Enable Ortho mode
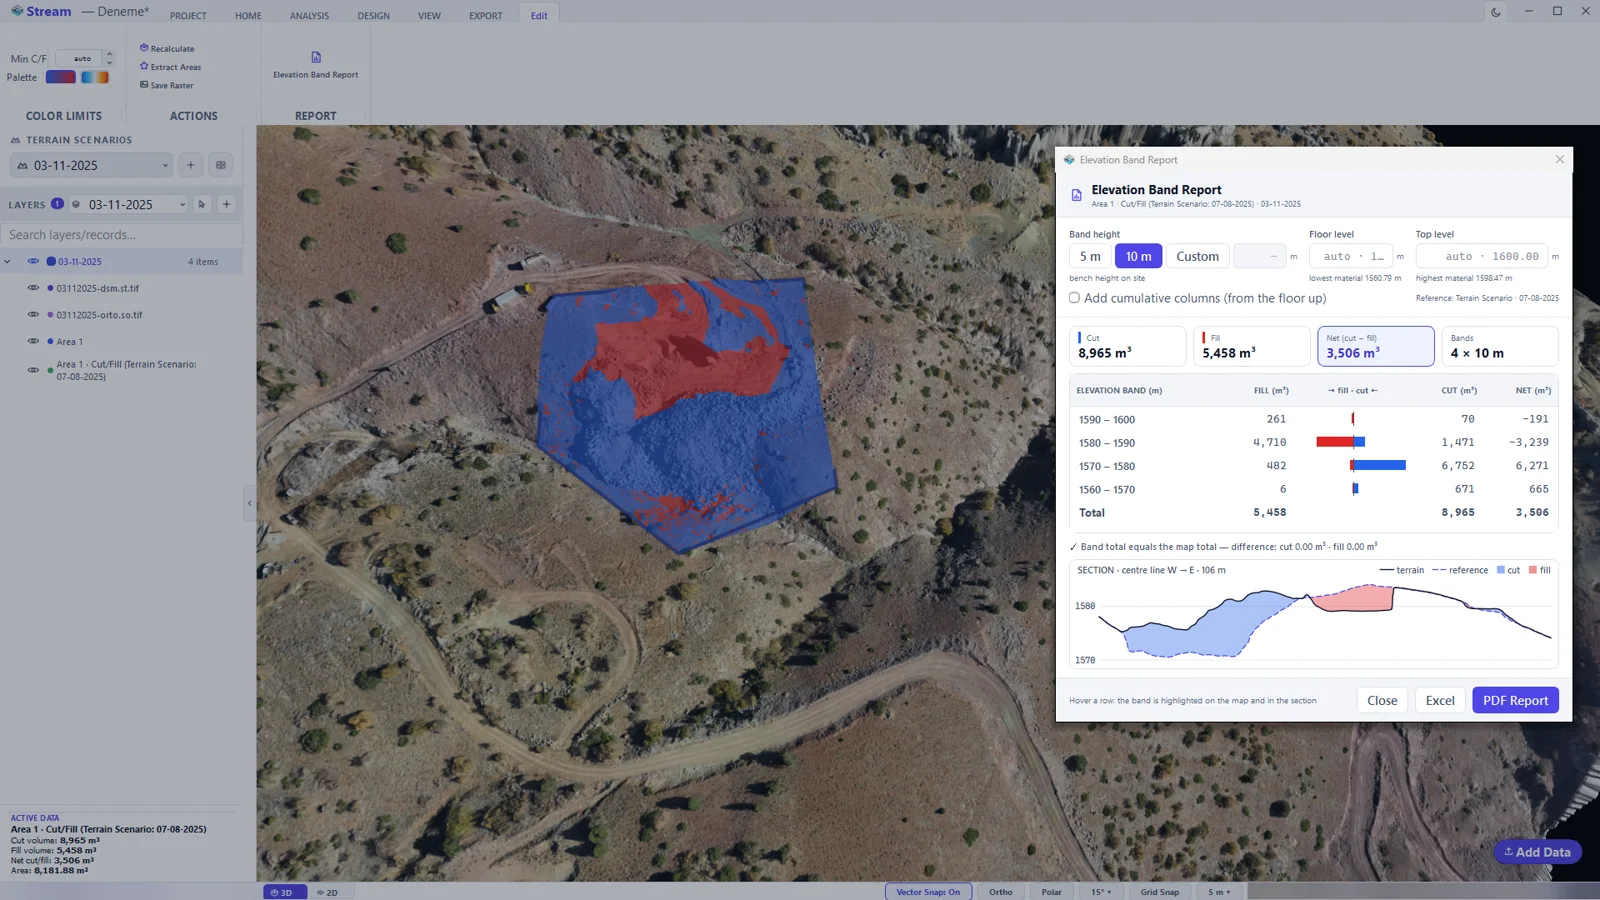Image resolution: width=1600 pixels, height=900 pixels. 1001,892
